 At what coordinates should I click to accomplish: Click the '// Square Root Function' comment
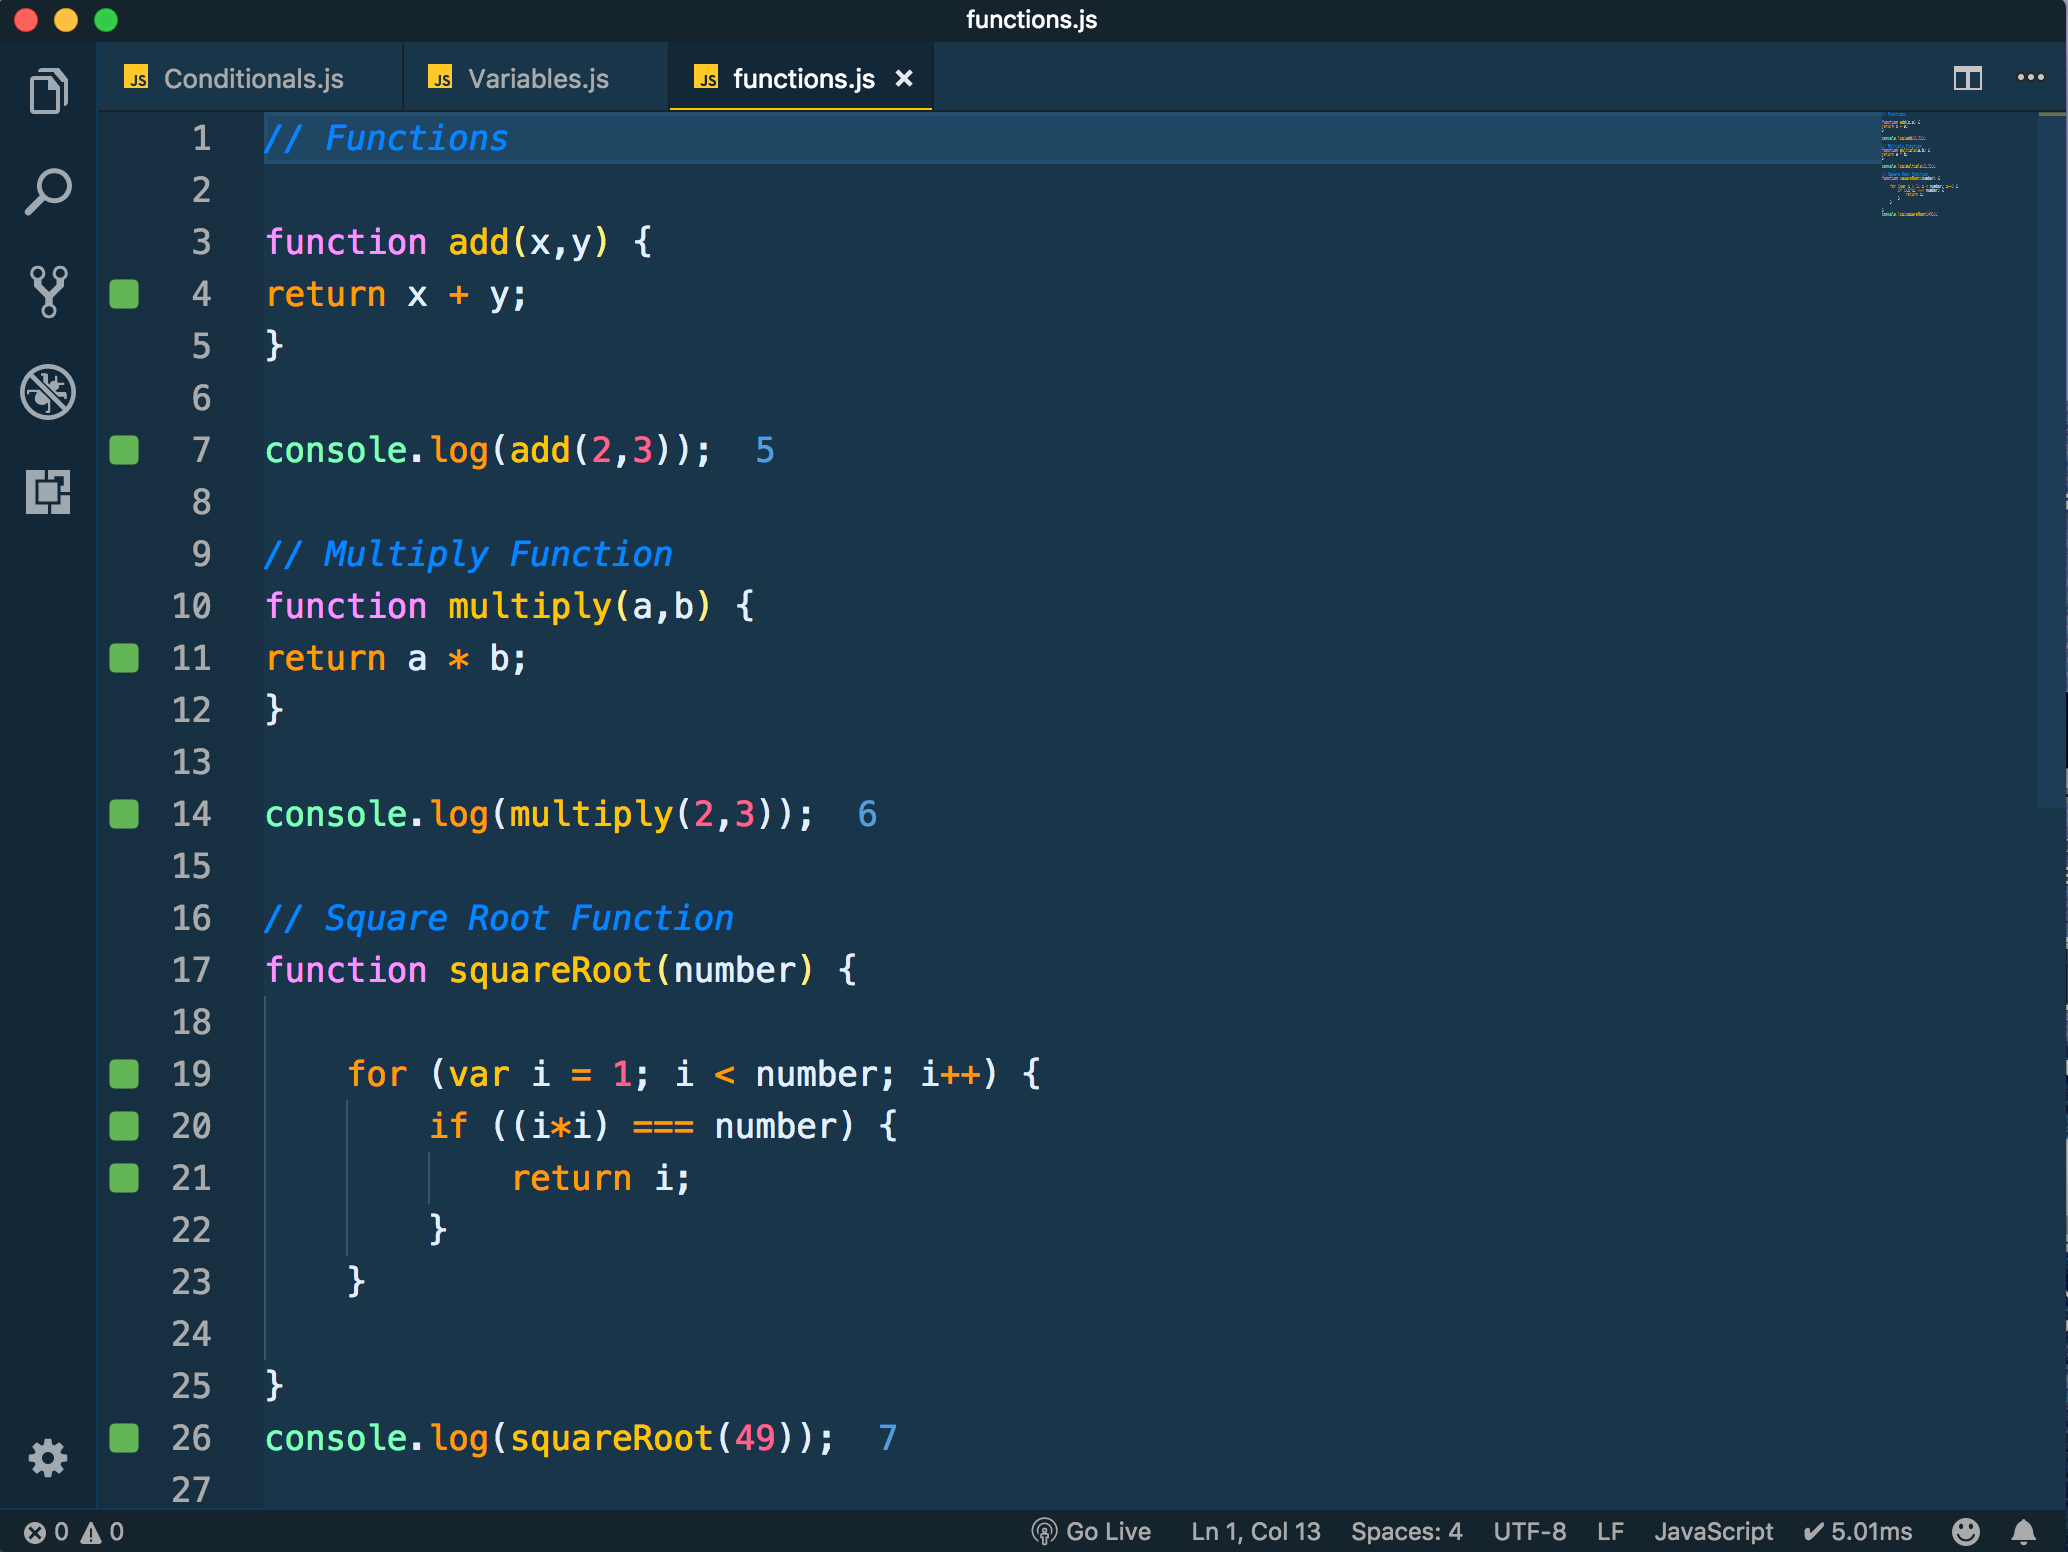[499, 918]
